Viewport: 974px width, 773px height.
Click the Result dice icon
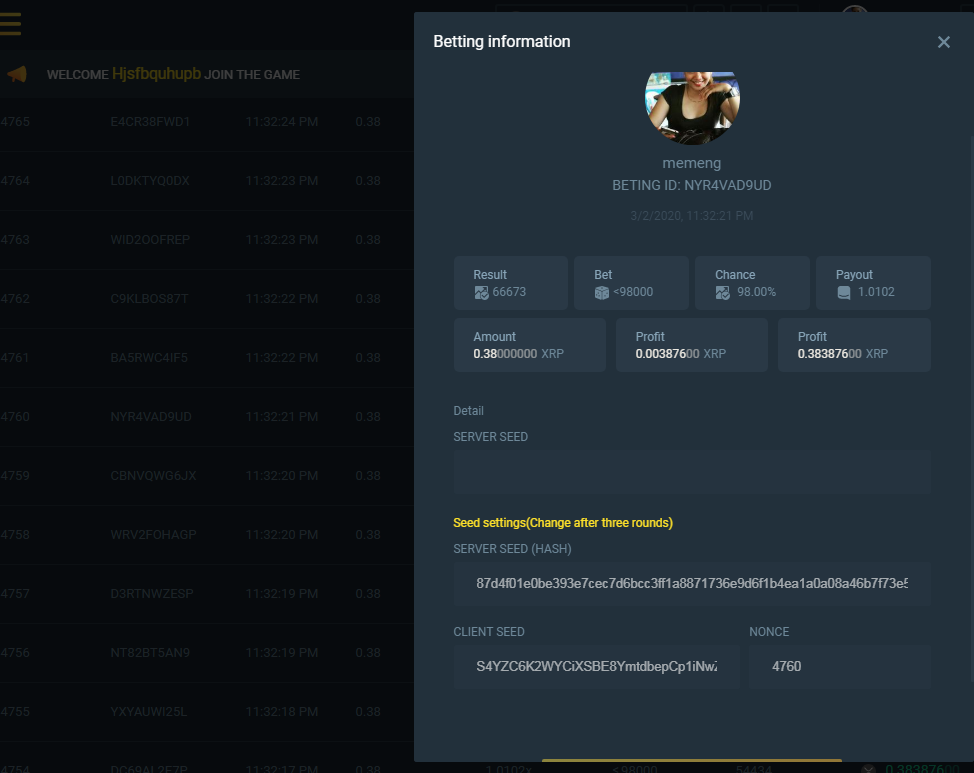click(481, 292)
